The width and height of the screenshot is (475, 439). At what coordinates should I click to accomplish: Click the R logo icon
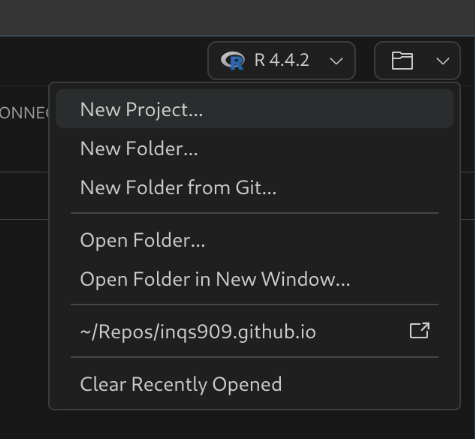click(x=233, y=61)
